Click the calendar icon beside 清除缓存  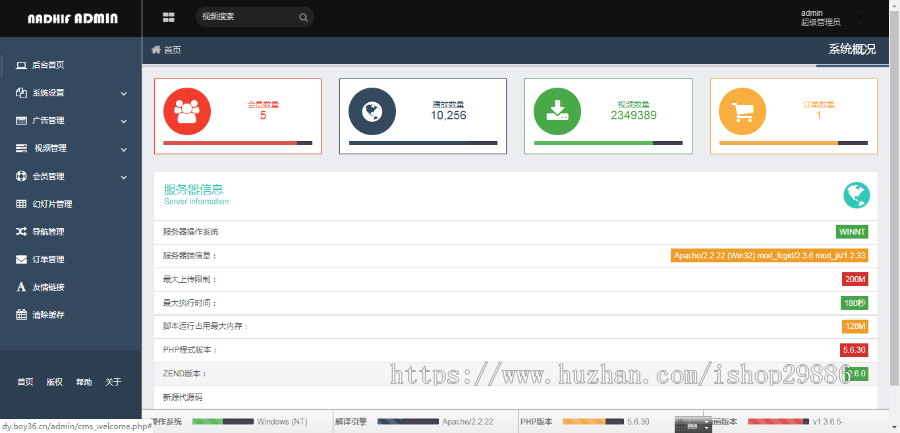(x=21, y=315)
